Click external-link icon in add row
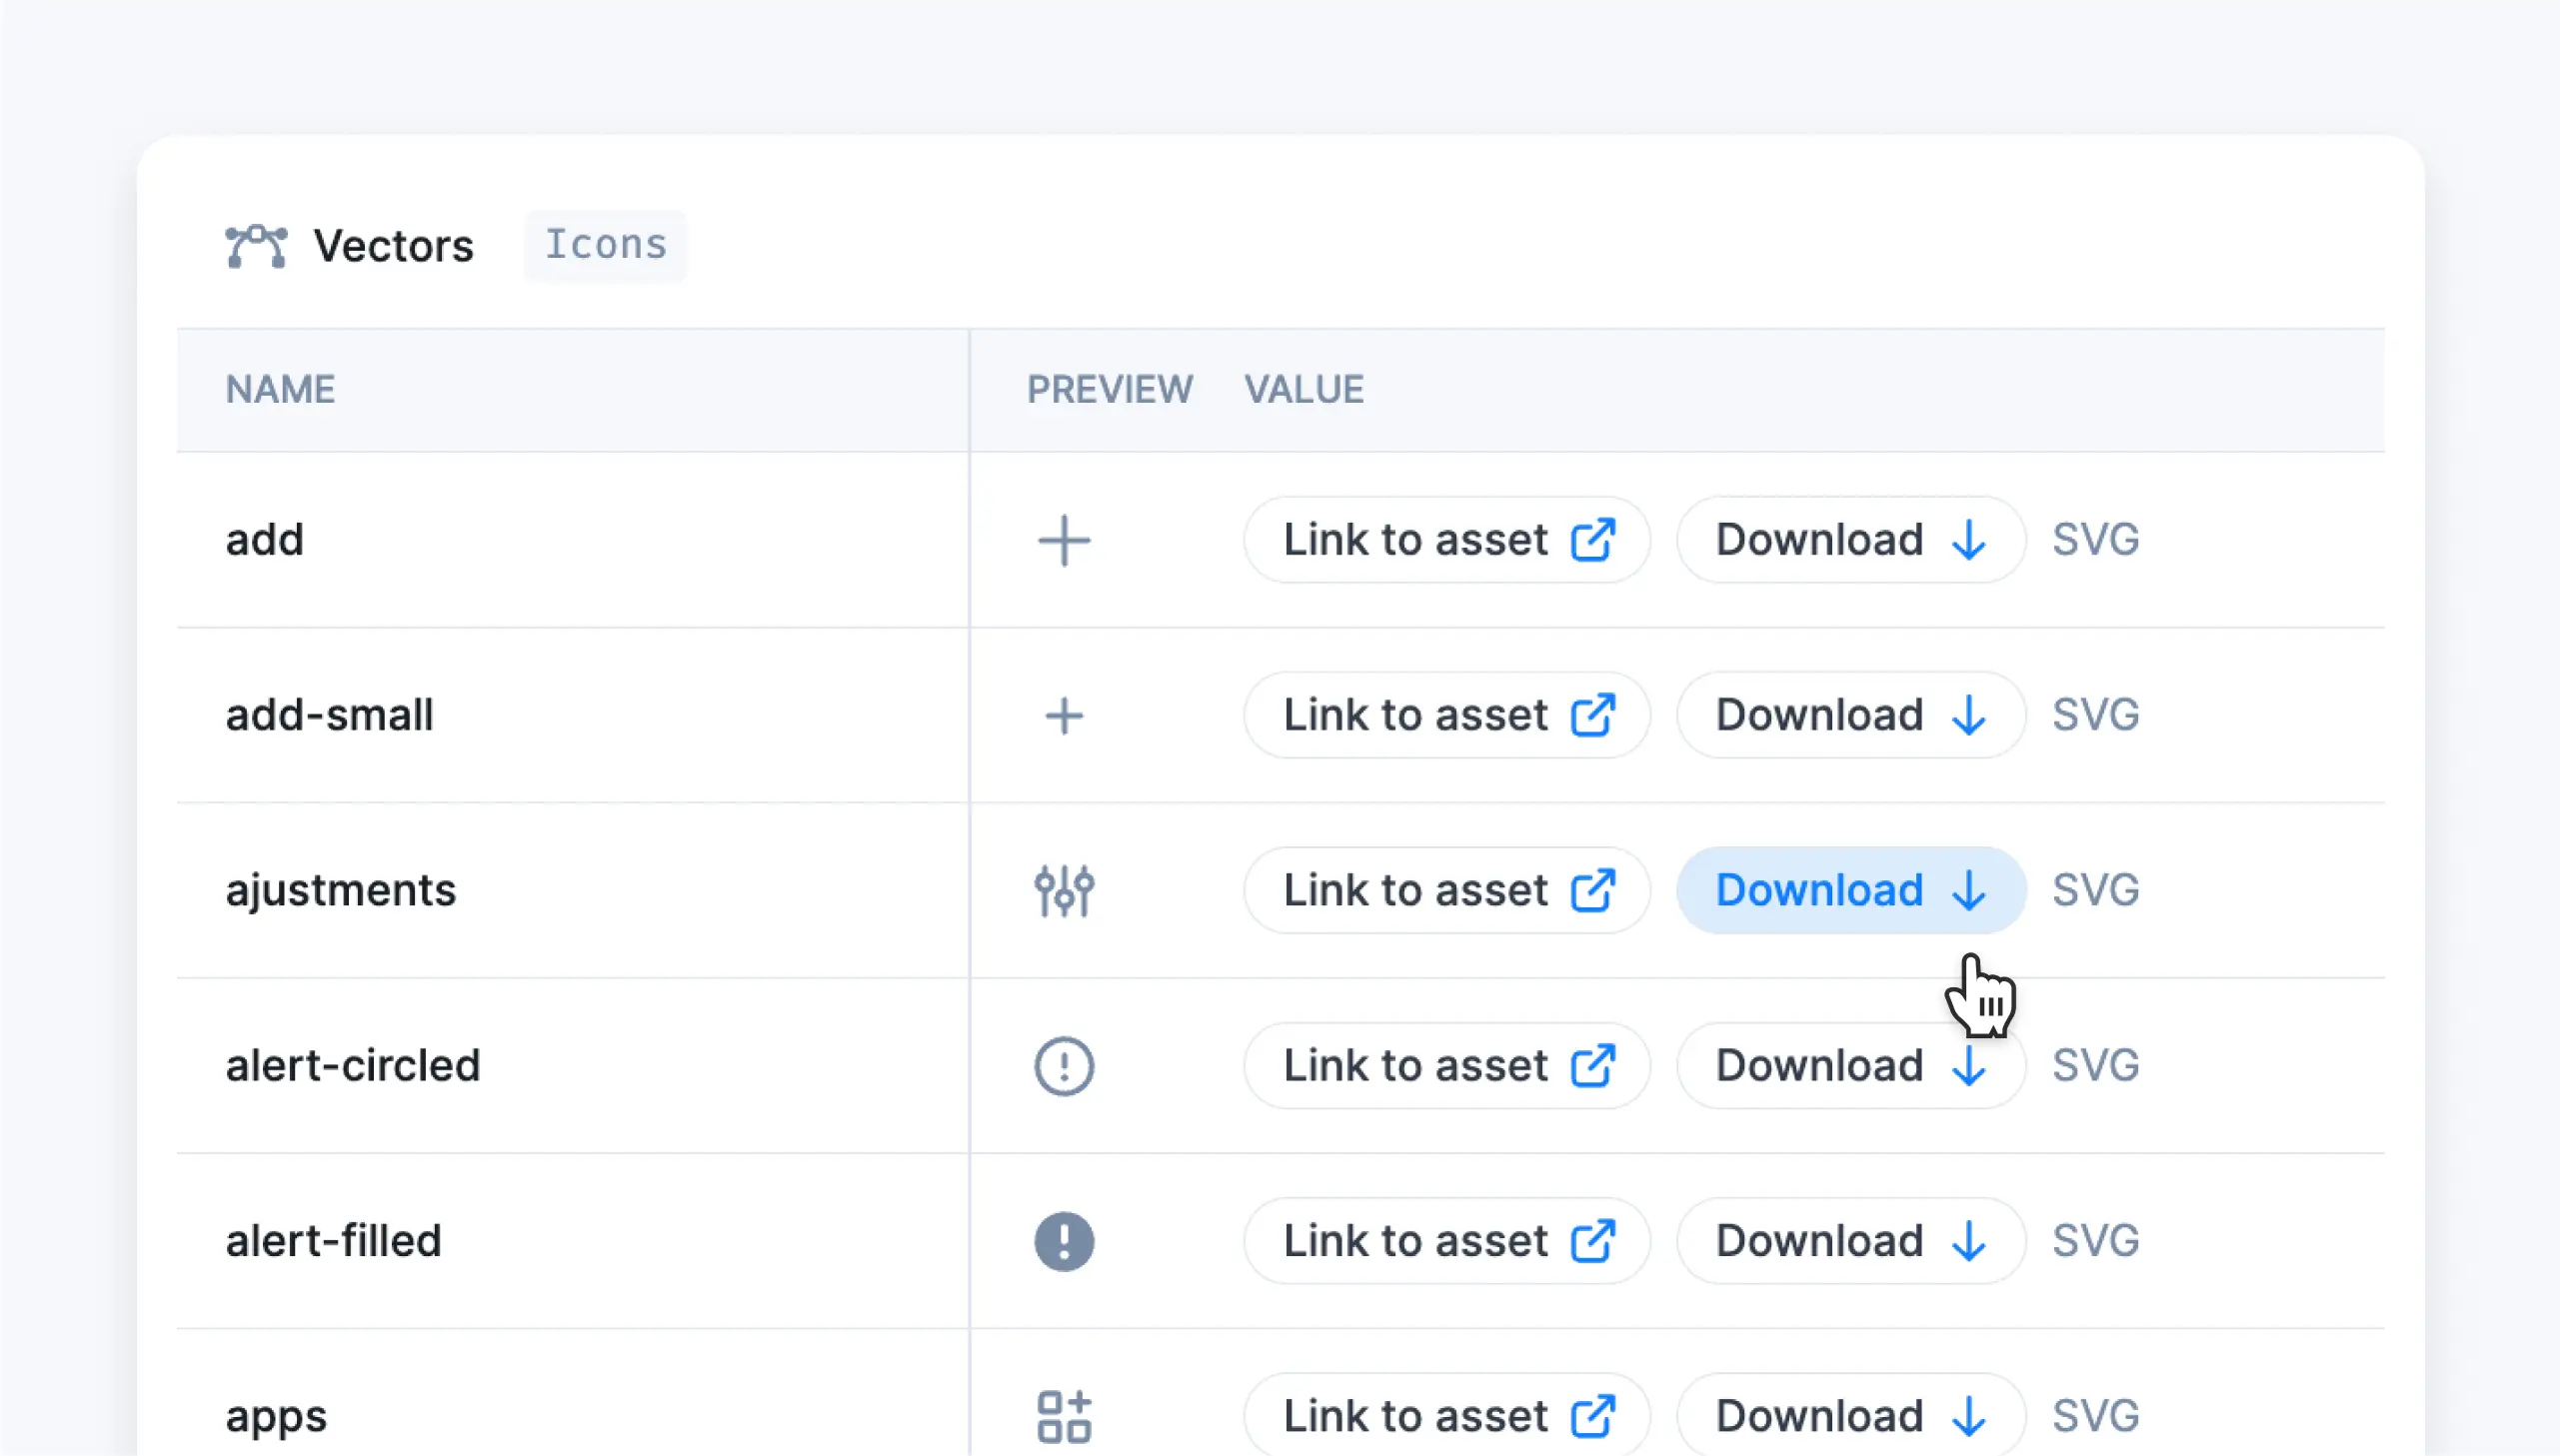 (1592, 540)
